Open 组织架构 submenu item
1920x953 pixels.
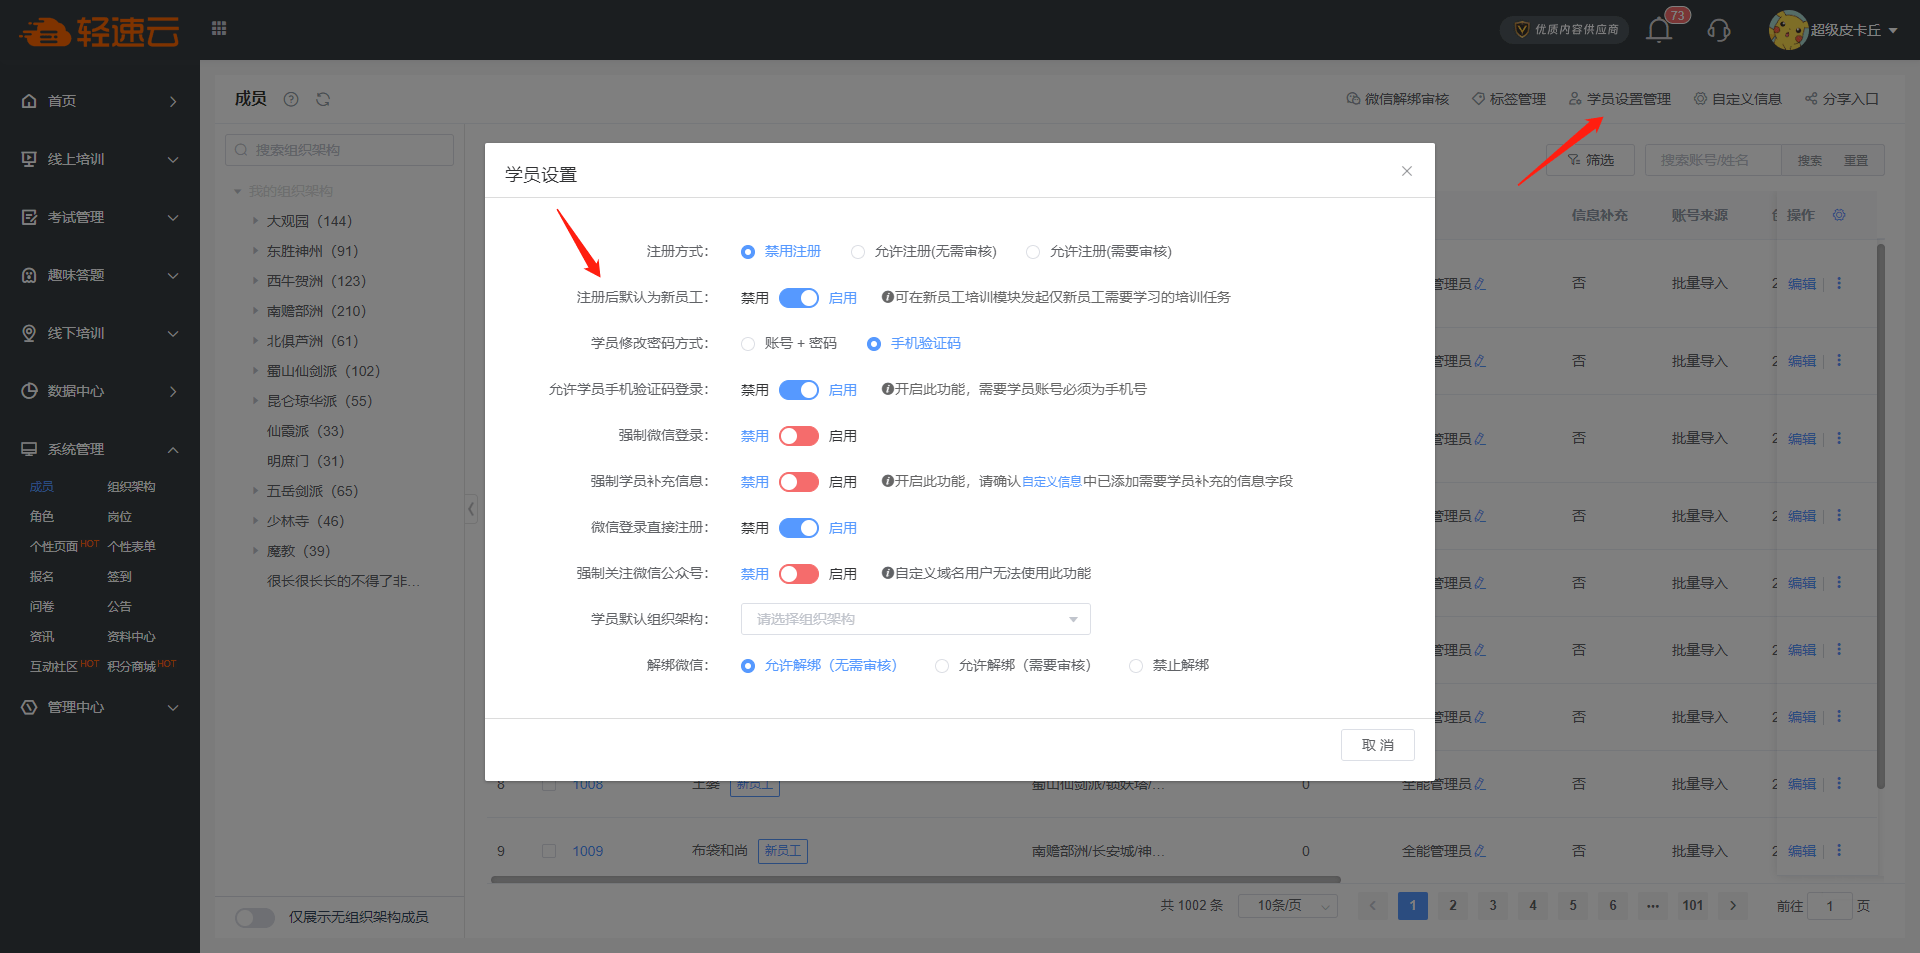[x=131, y=487]
